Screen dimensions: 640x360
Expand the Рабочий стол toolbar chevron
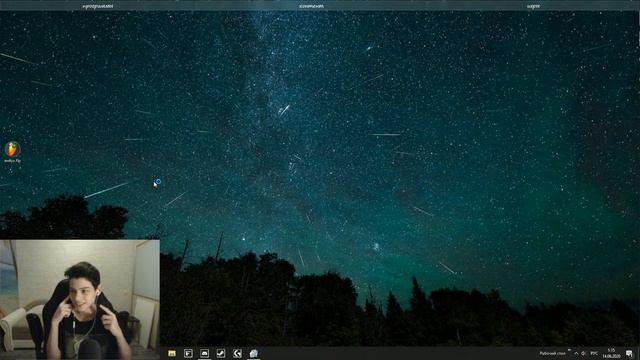[x=569, y=351]
